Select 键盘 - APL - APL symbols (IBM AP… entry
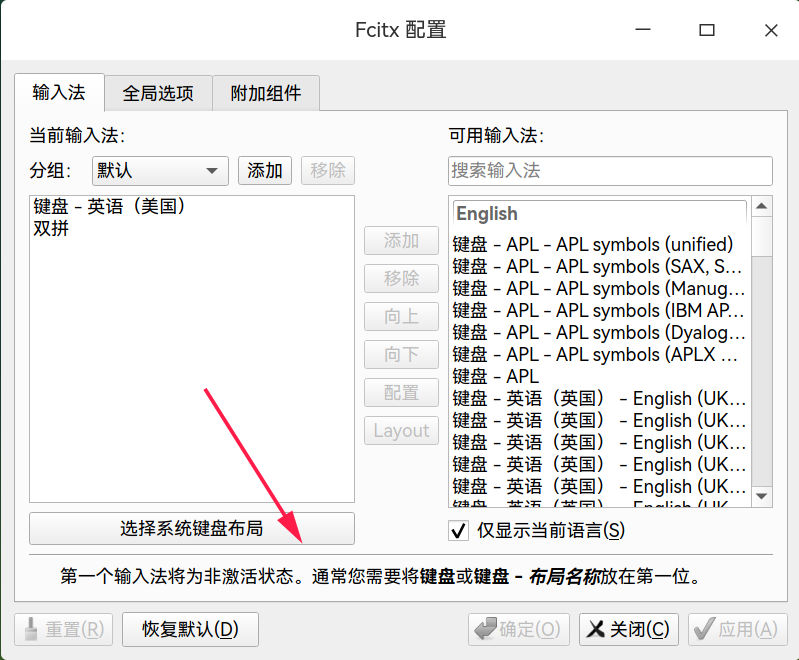The image size is (799, 660). (x=599, y=310)
